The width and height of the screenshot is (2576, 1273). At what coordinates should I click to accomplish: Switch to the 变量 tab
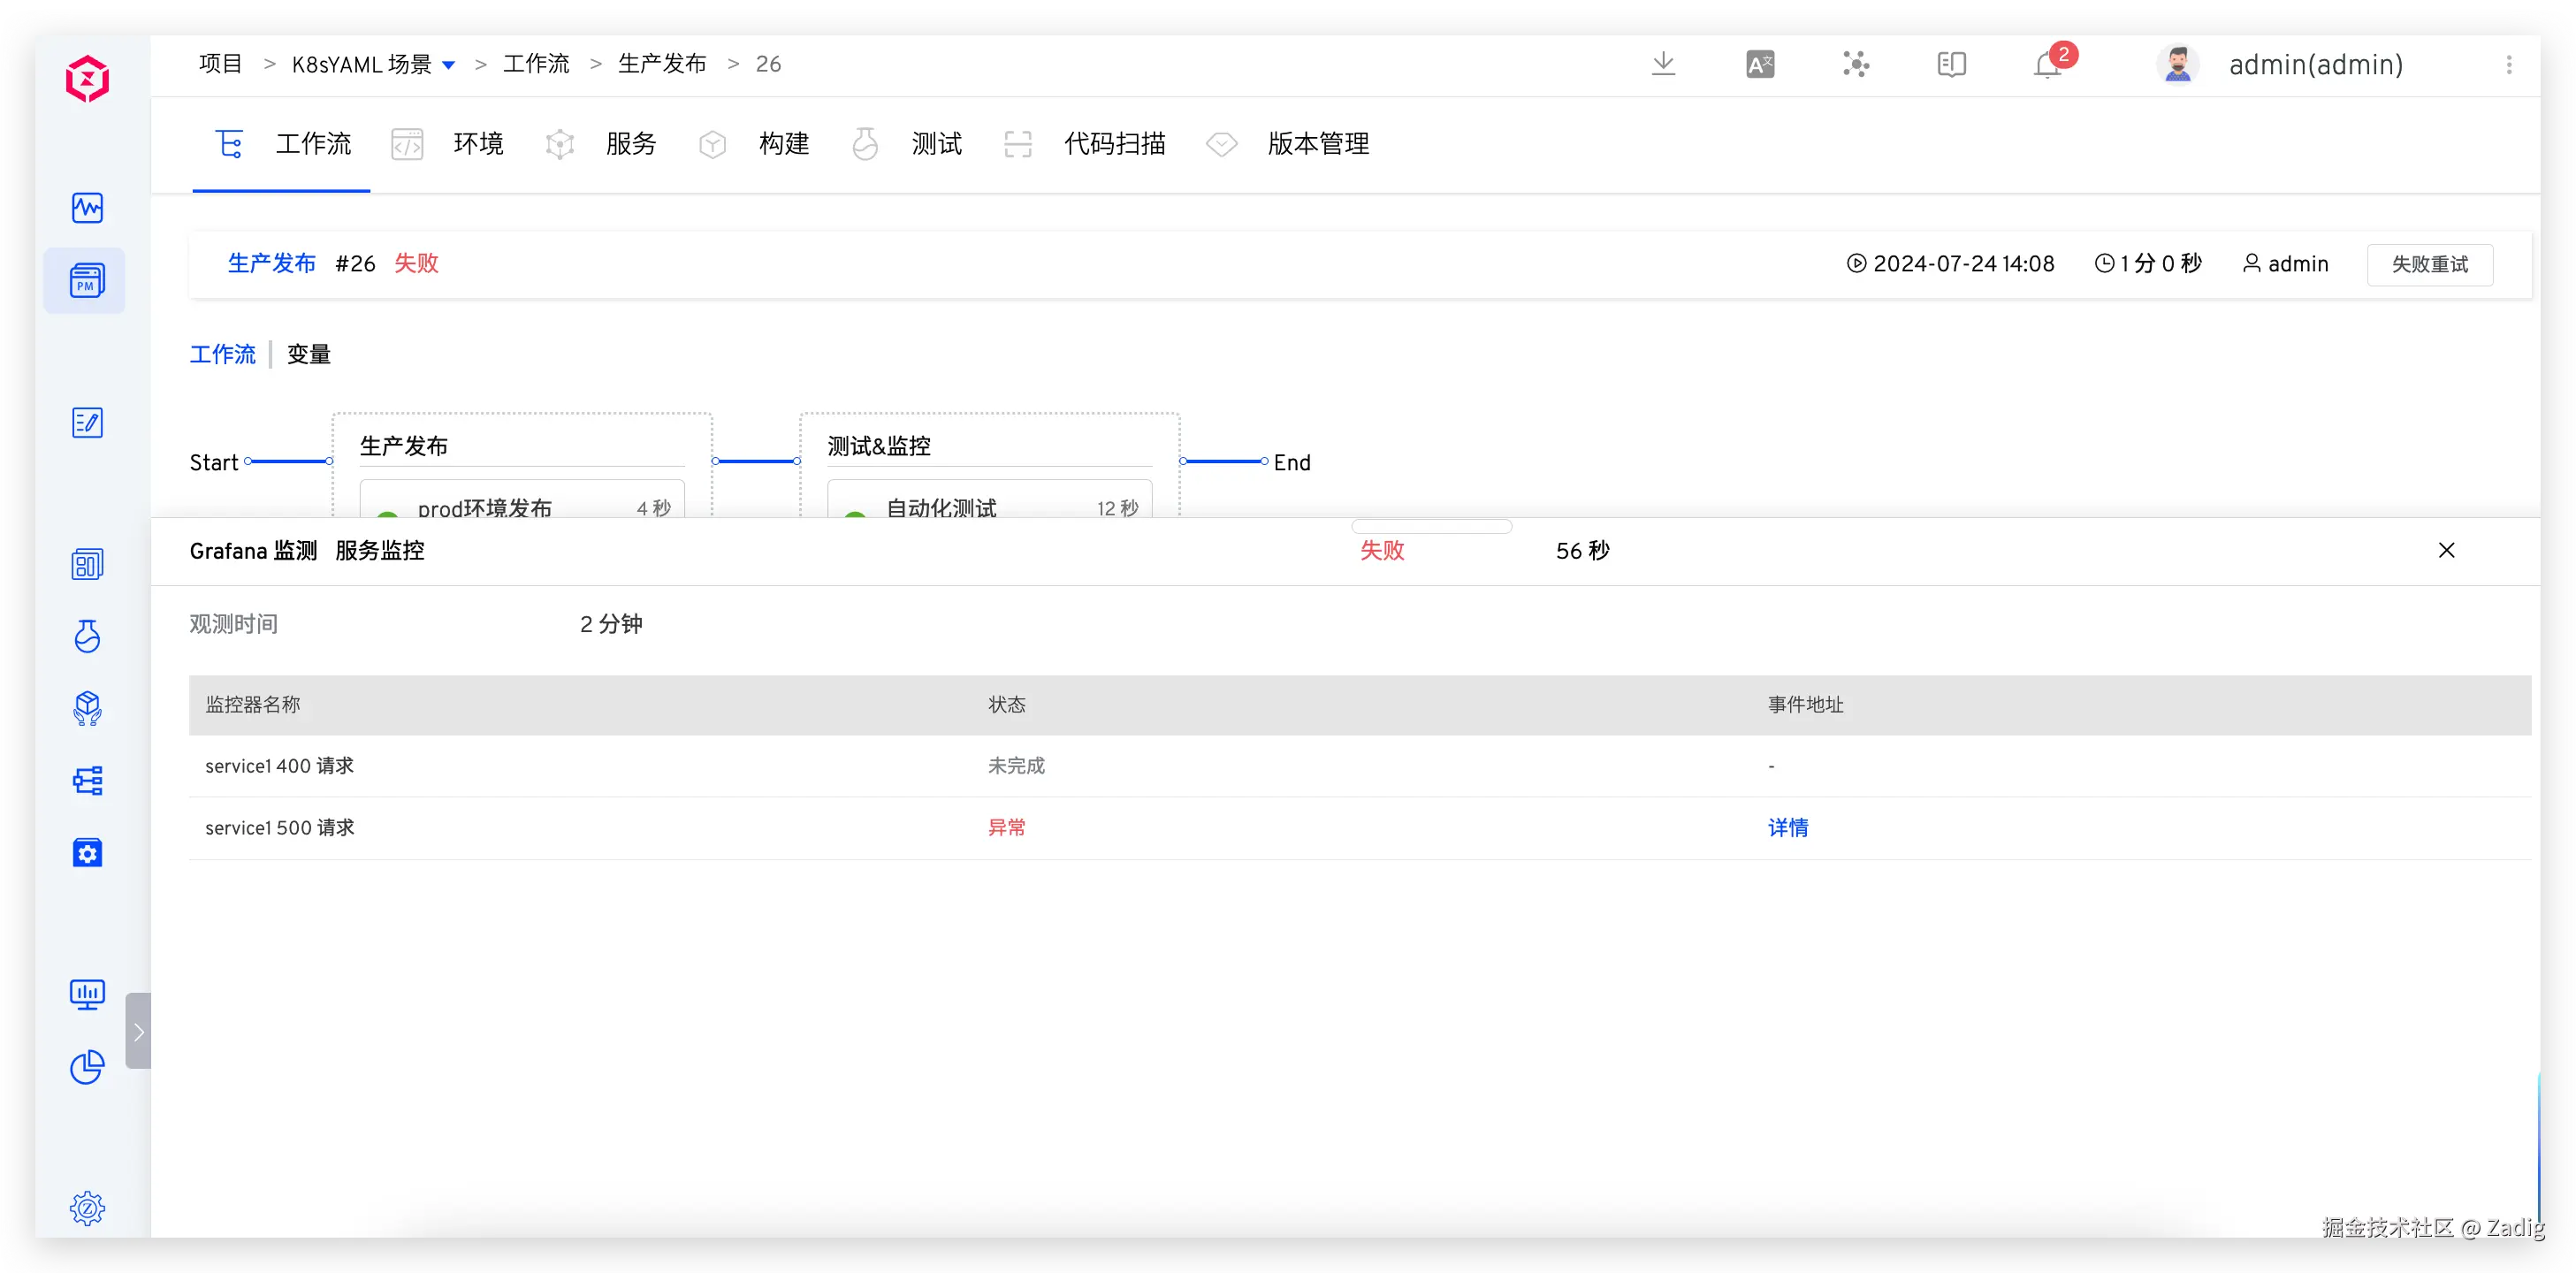point(308,354)
